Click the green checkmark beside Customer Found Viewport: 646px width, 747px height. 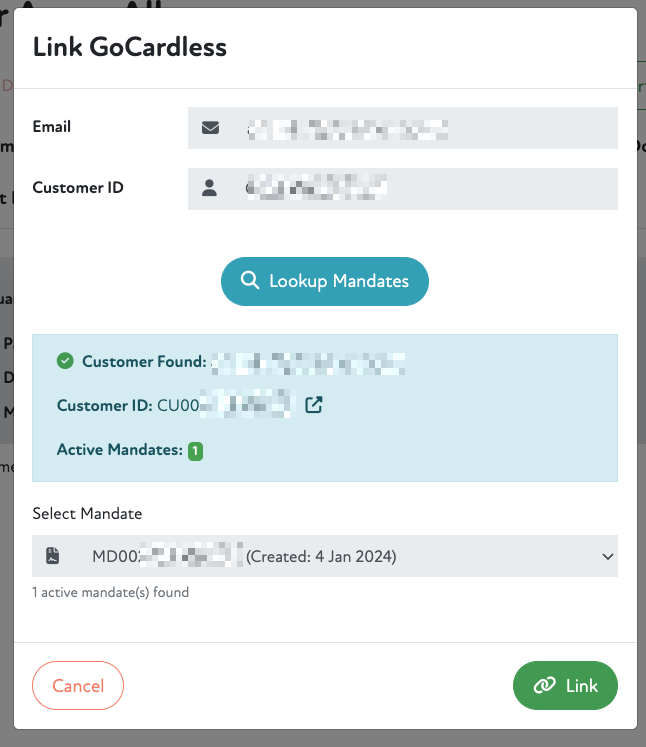[65, 361]
